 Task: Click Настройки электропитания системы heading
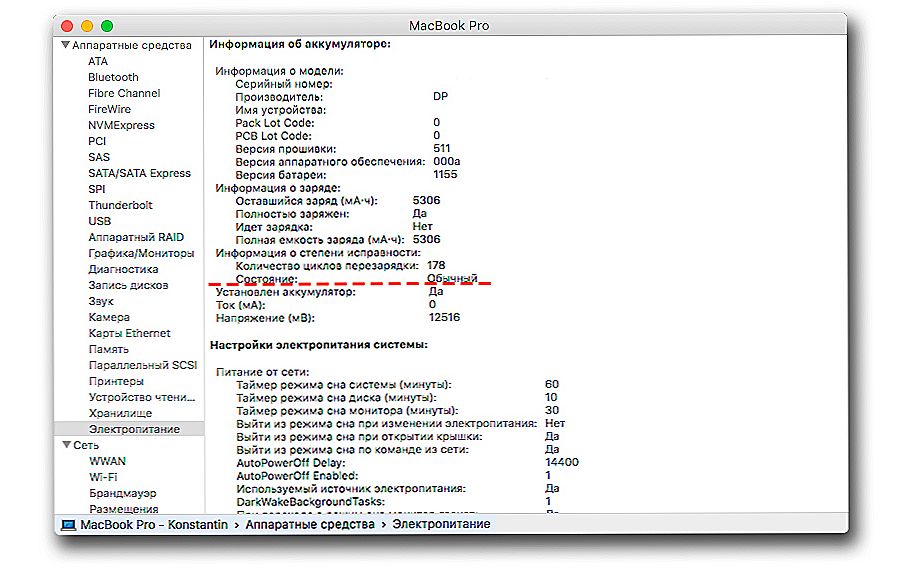(x=319, y=345)
